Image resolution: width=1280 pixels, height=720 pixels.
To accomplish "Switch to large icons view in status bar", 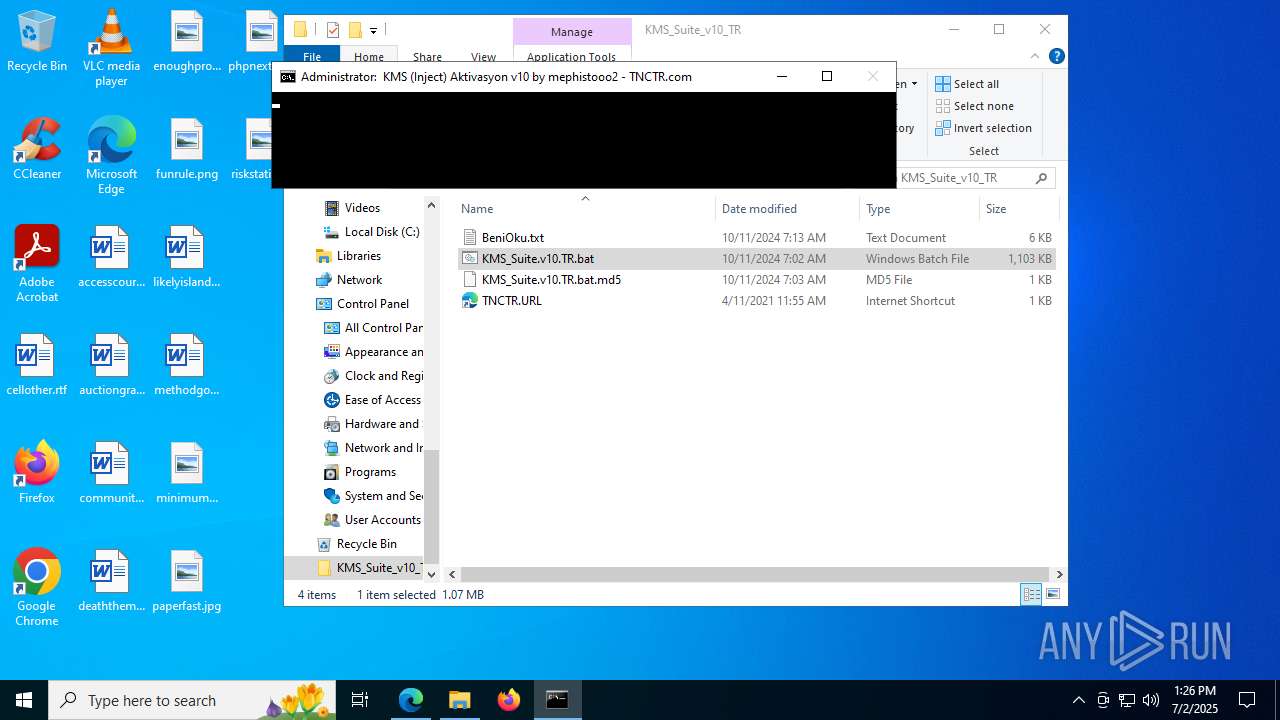I will [x=1052, y=594].
